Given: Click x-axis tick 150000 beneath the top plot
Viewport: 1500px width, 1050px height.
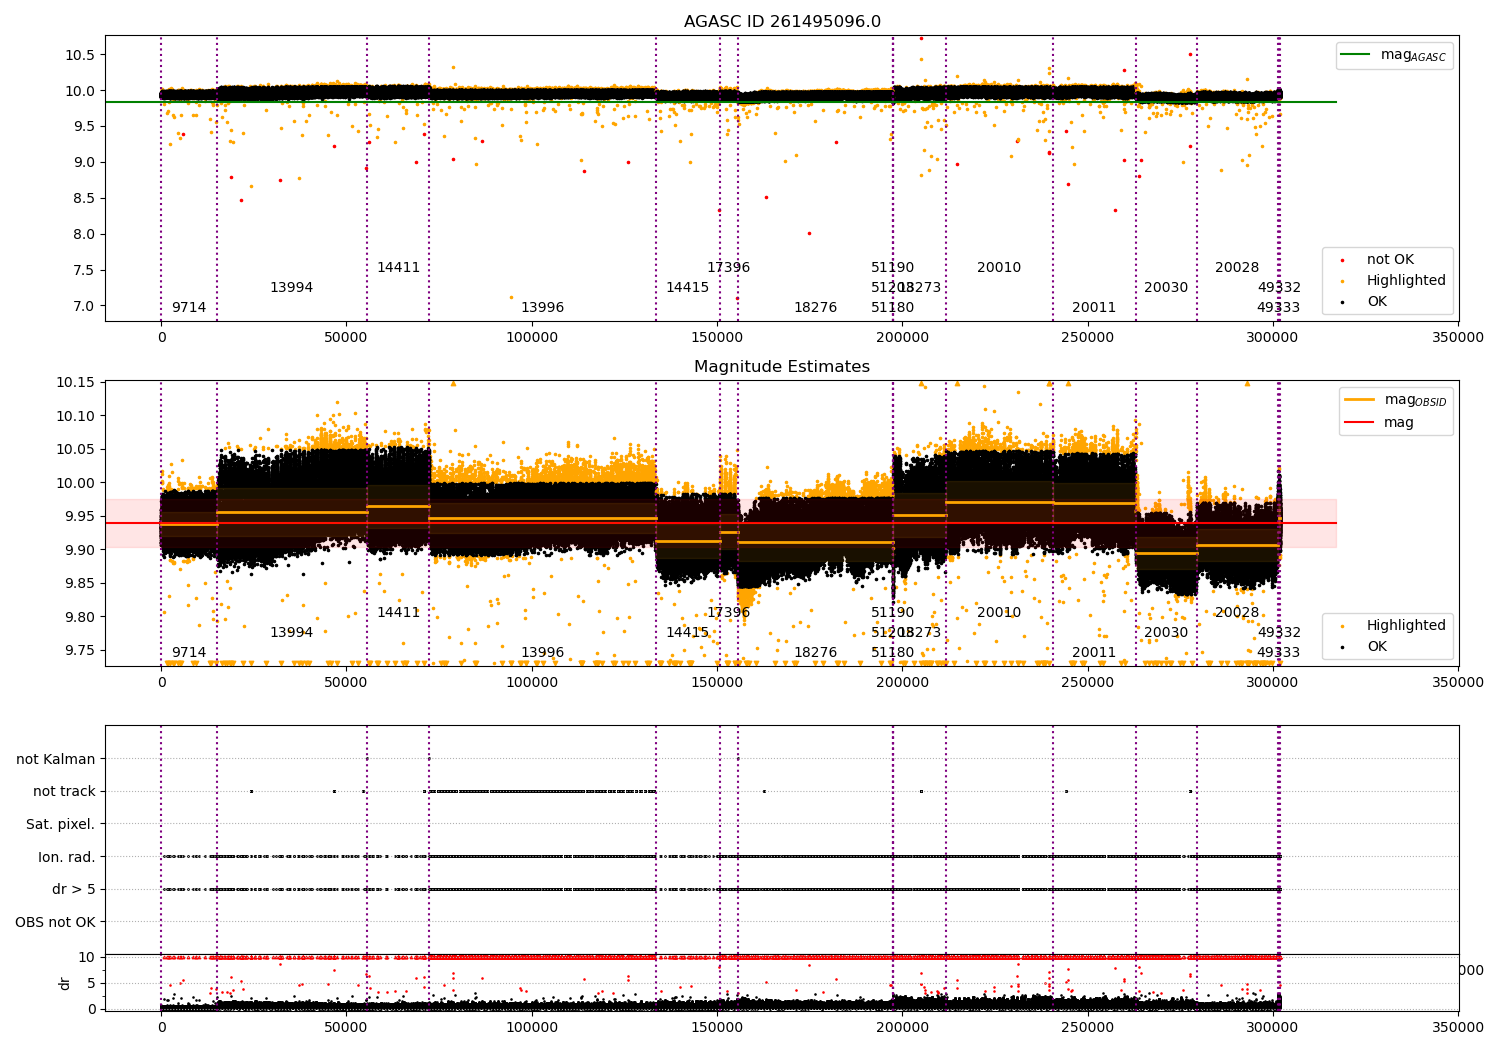Looking at the screenshot, I should pyautogui.click(x=717, y=338).
